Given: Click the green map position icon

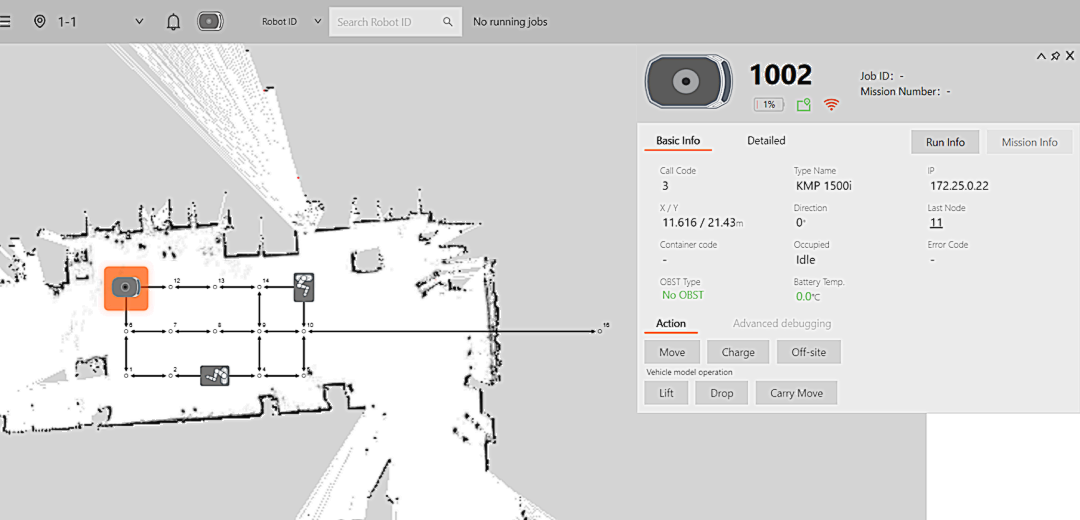Looking at the screenshot, I should (x=804, y=104).
